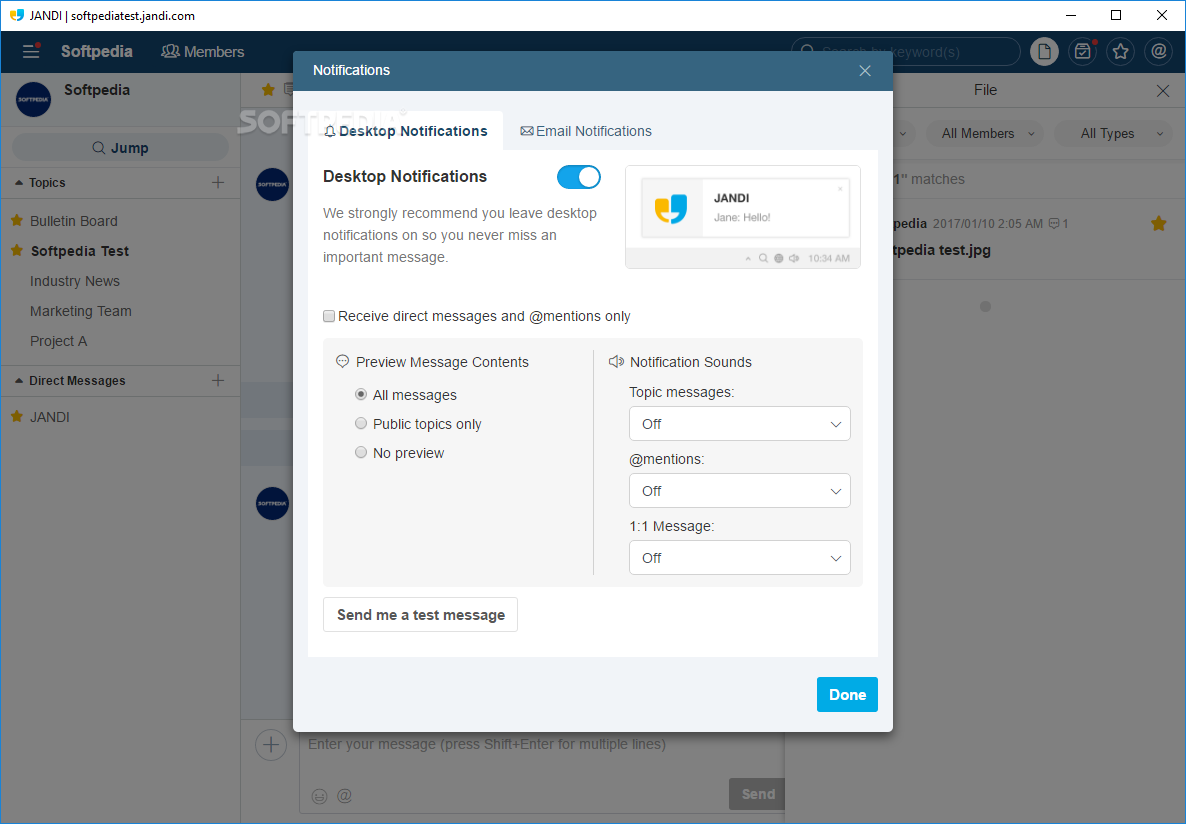This screenshot has height=824, width=1186.
Task: Open the Files icon in the header
Action: pyautogui.click(x=1044, y=51)
